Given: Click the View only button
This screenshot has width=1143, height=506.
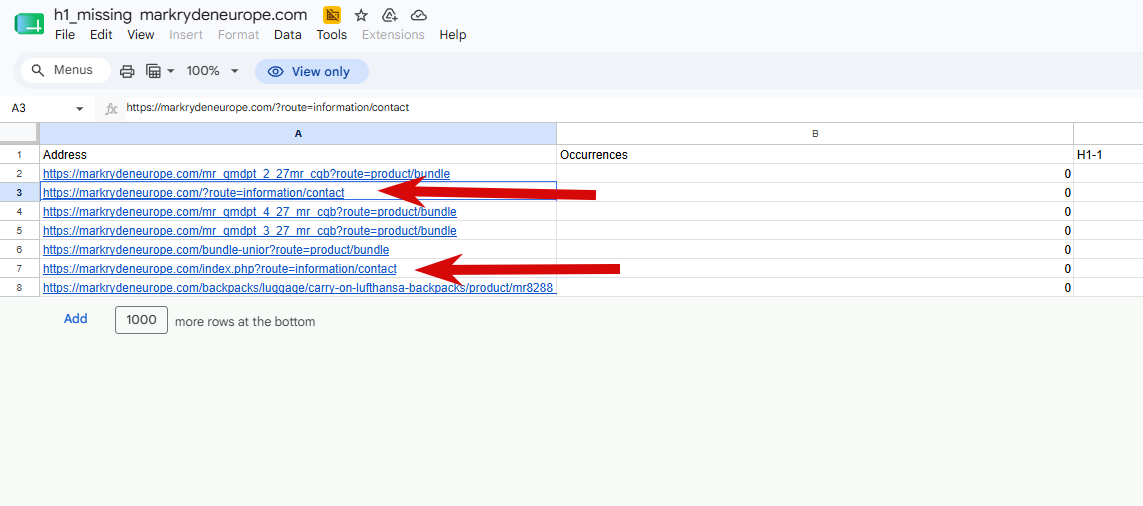Looking at the screenshot, I should coord(311,71).
